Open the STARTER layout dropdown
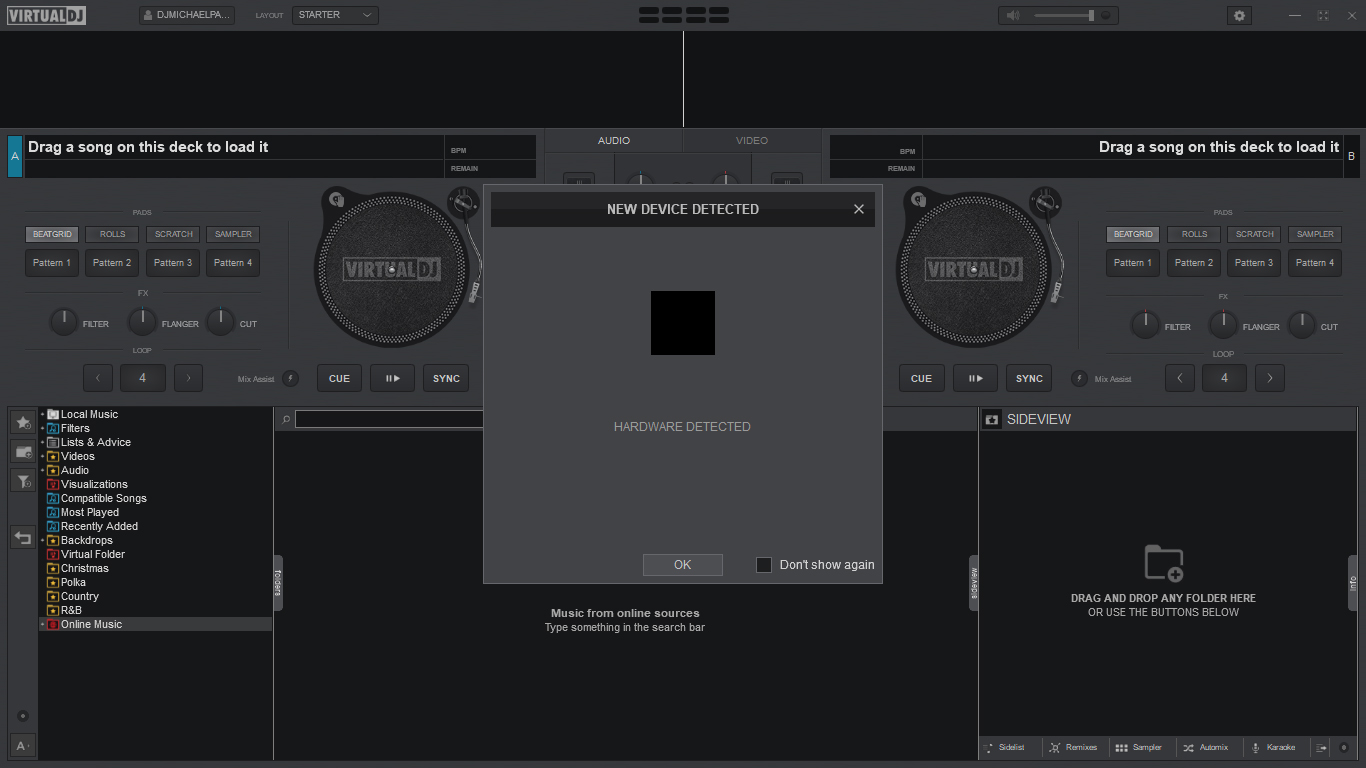Image resolution: width=1366 pixels, height=768 pixels. 335,15
